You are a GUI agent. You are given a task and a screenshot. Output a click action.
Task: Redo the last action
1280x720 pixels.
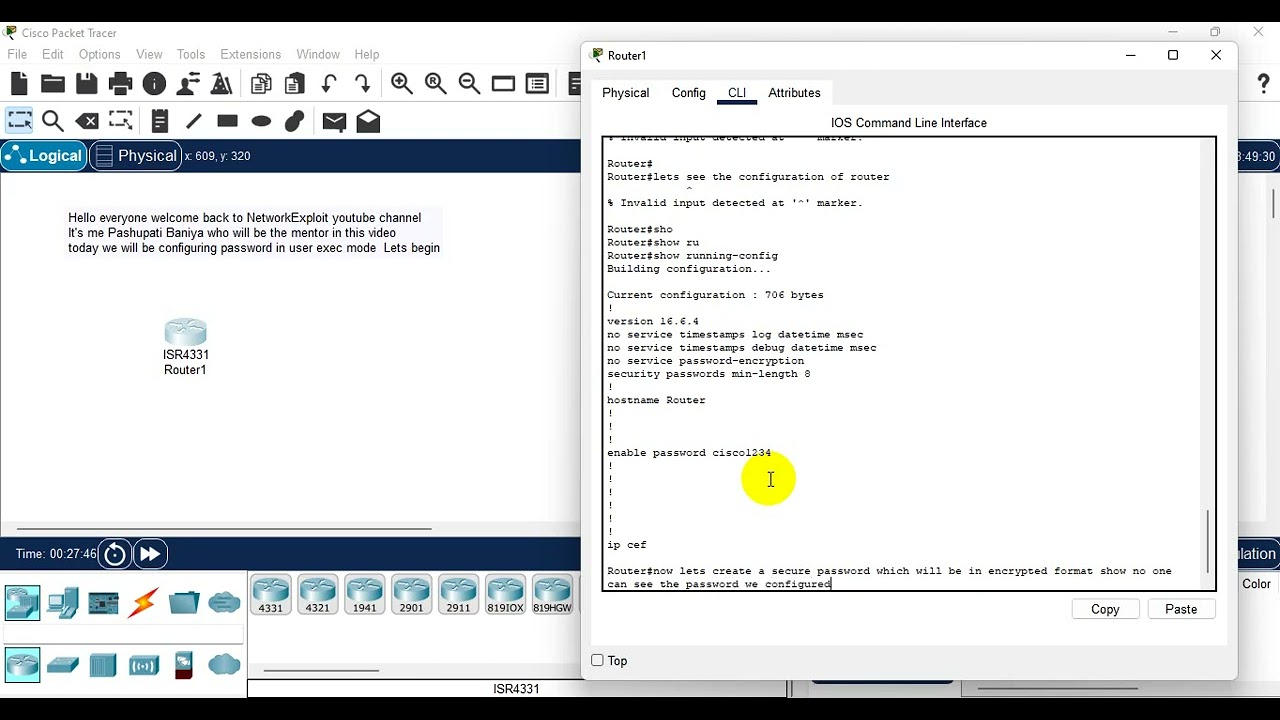point(363,84)
